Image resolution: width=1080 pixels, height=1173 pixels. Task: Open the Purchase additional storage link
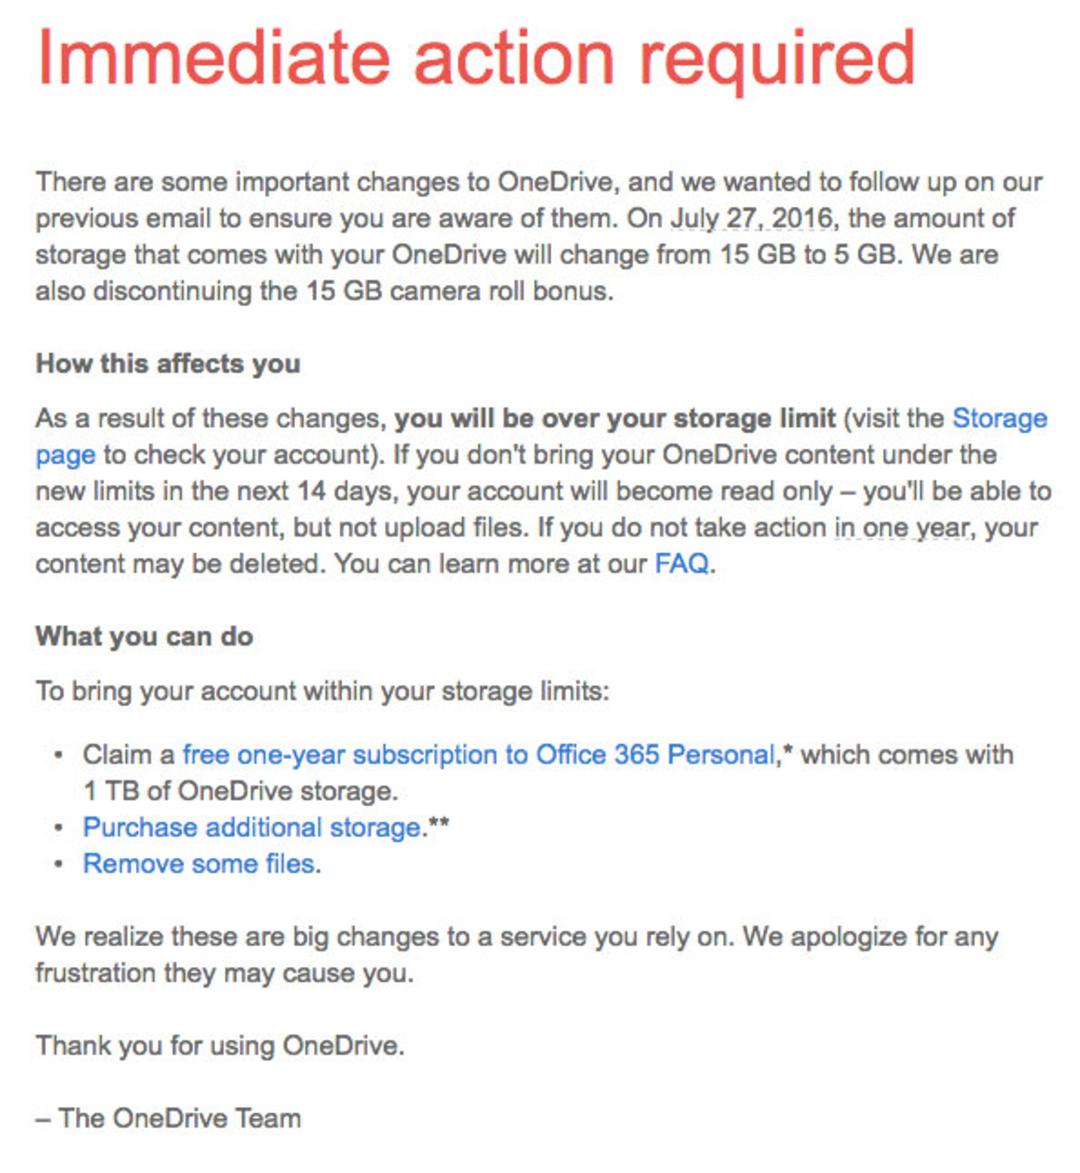(x=252, y=827)
